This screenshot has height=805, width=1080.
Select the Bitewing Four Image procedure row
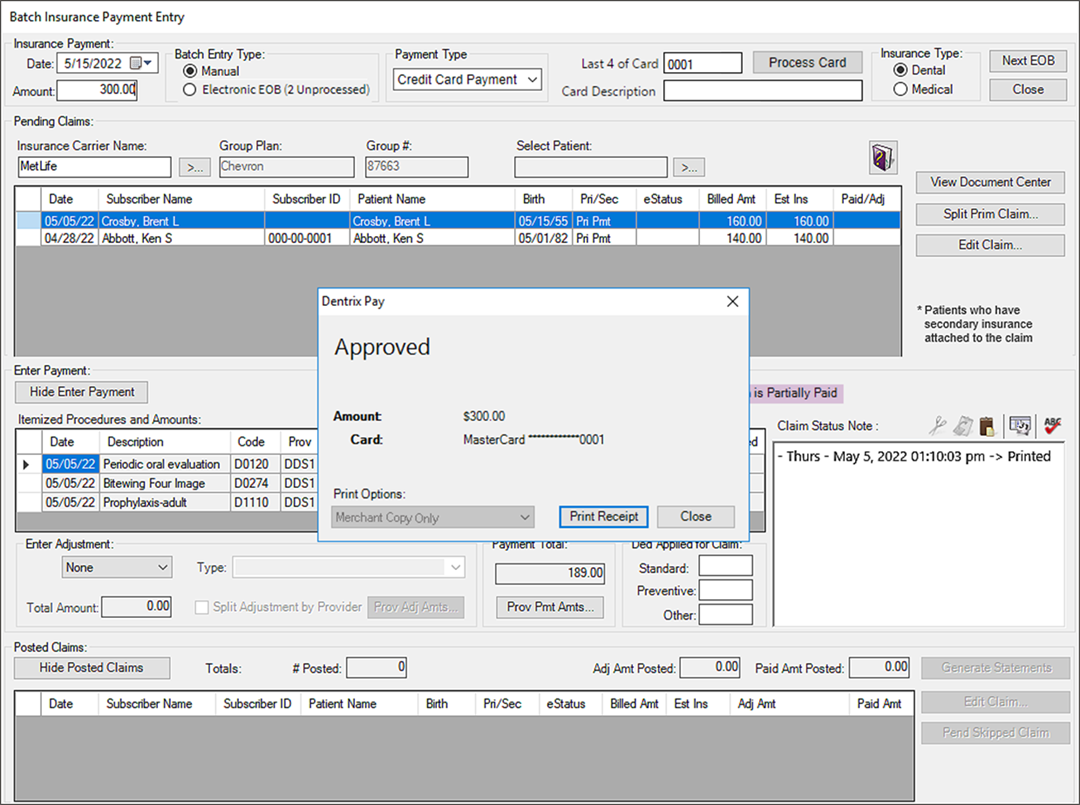click(x=154, y=483)
